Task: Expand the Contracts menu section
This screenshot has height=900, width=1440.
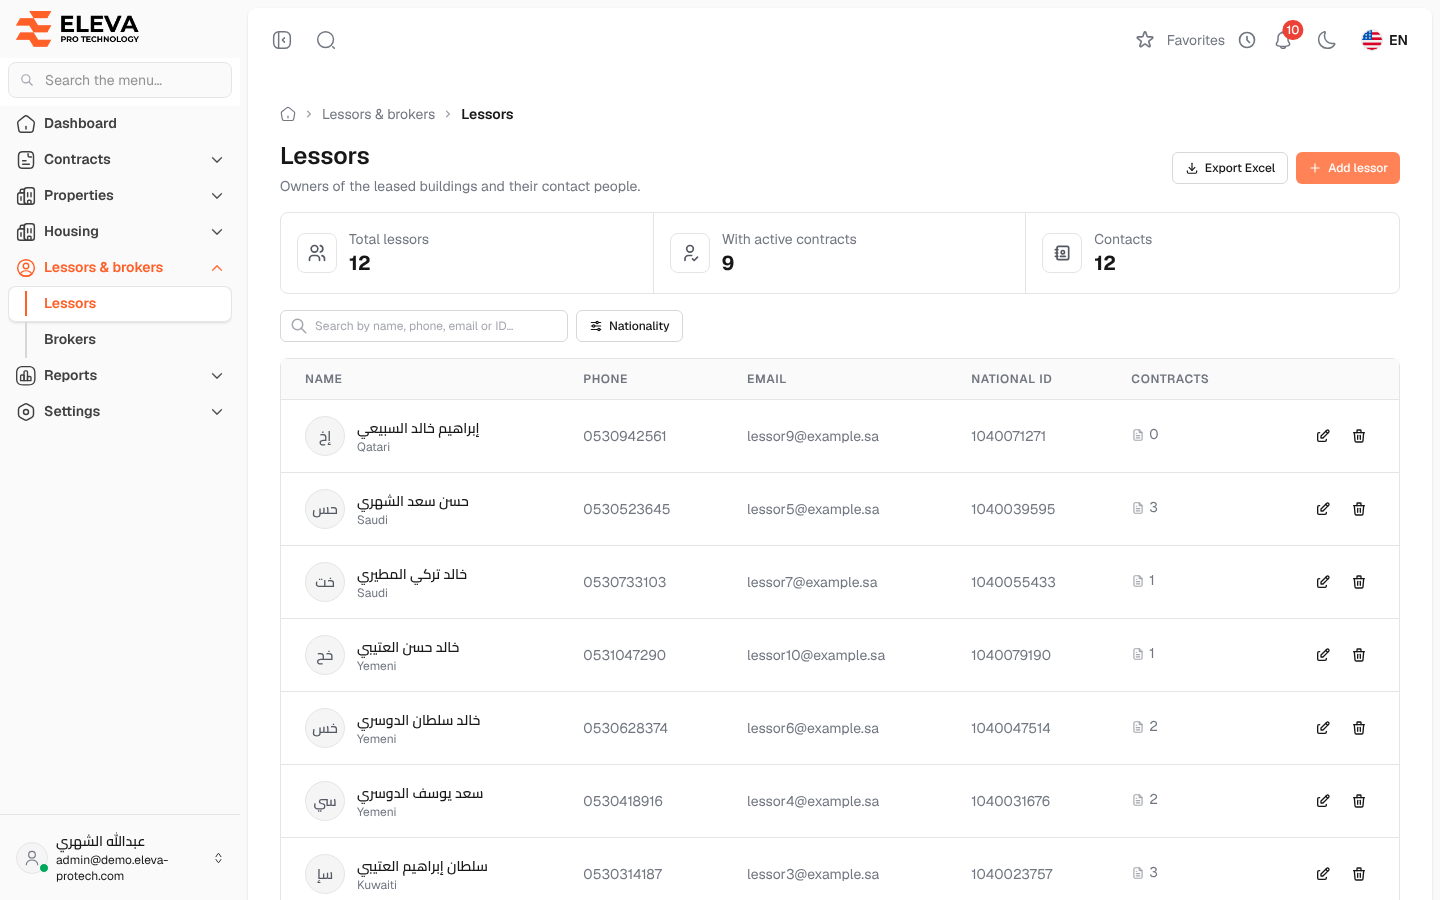Action: (x=120, y=159)
